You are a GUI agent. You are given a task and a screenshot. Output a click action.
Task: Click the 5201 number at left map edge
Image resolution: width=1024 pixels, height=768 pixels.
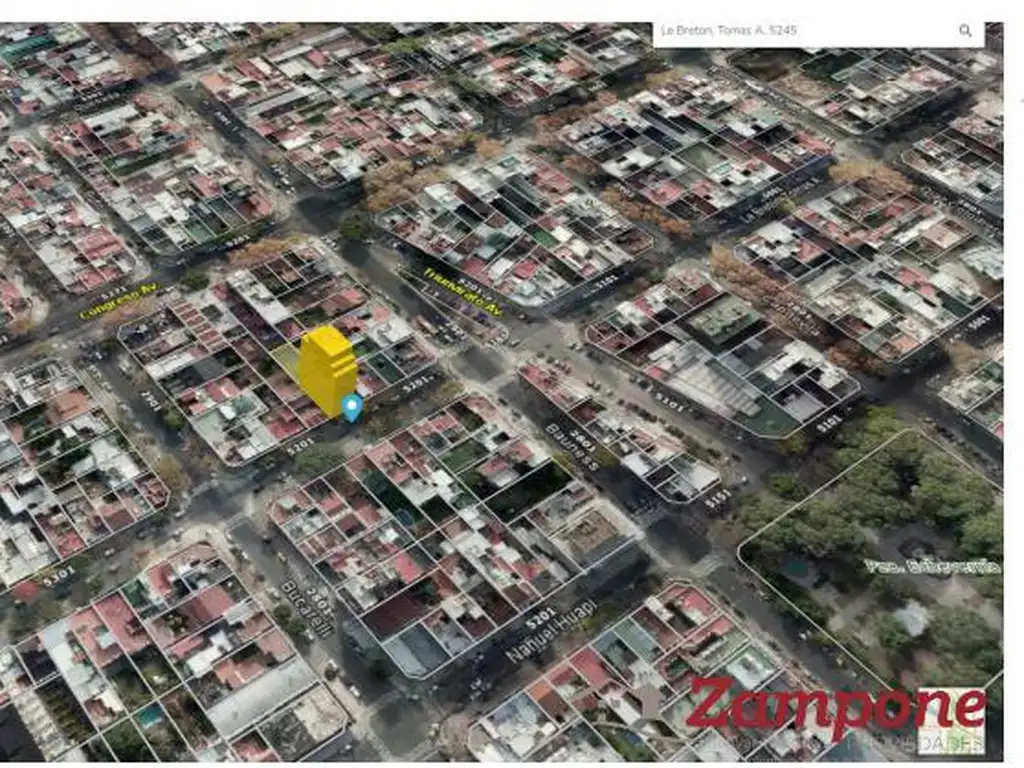pos(58,574)
